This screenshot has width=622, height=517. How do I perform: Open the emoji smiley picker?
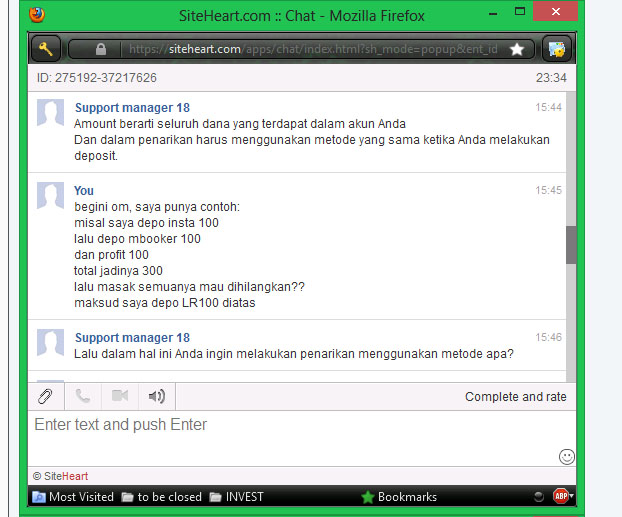click(x=566, y=457)
